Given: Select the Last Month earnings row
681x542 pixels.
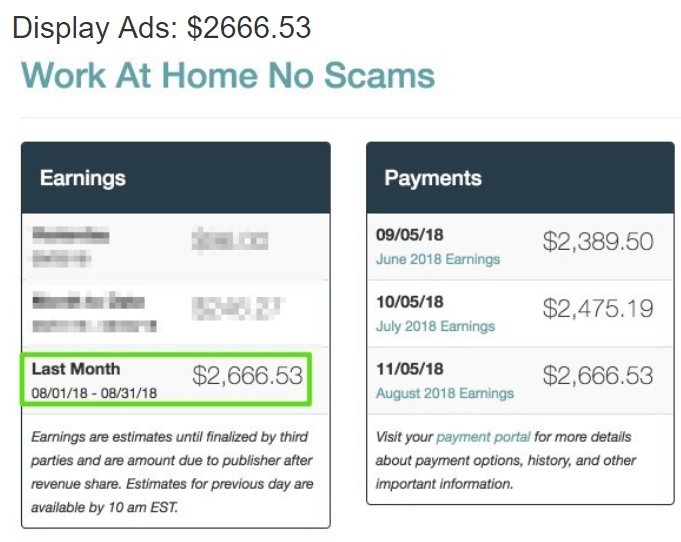Looking at the screenshot, I should [166, 379].
